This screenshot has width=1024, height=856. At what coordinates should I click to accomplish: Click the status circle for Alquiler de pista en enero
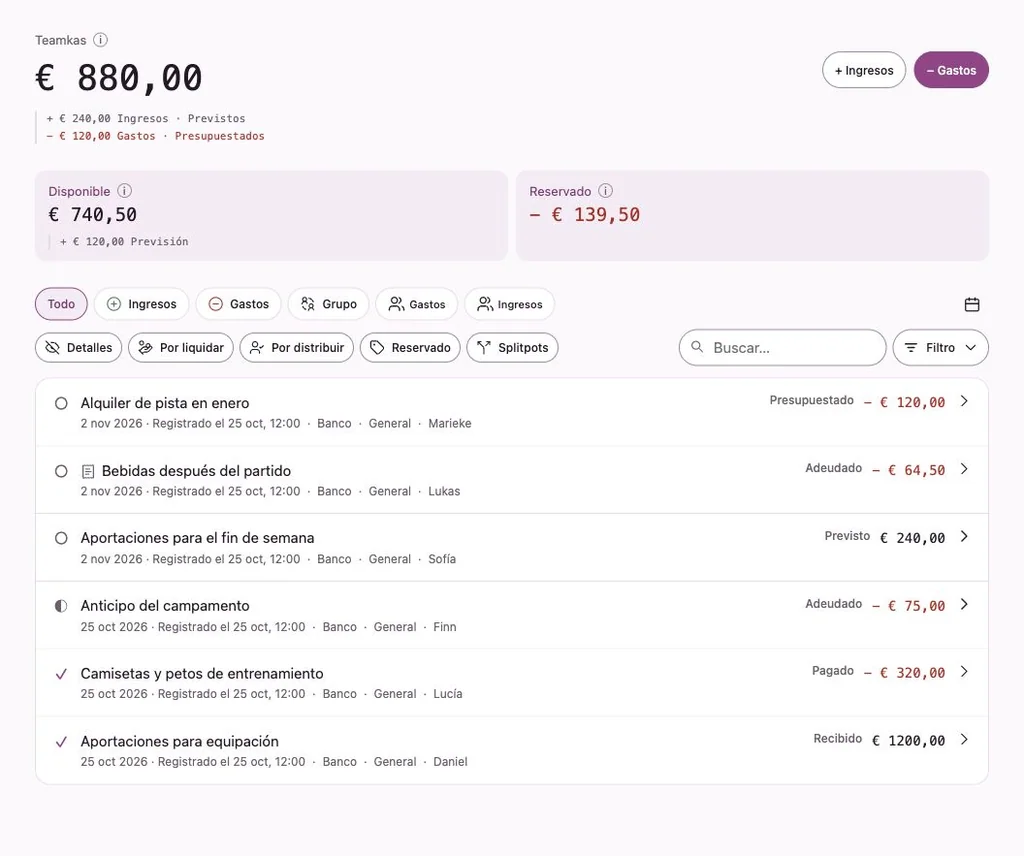(x=61, y=404)
